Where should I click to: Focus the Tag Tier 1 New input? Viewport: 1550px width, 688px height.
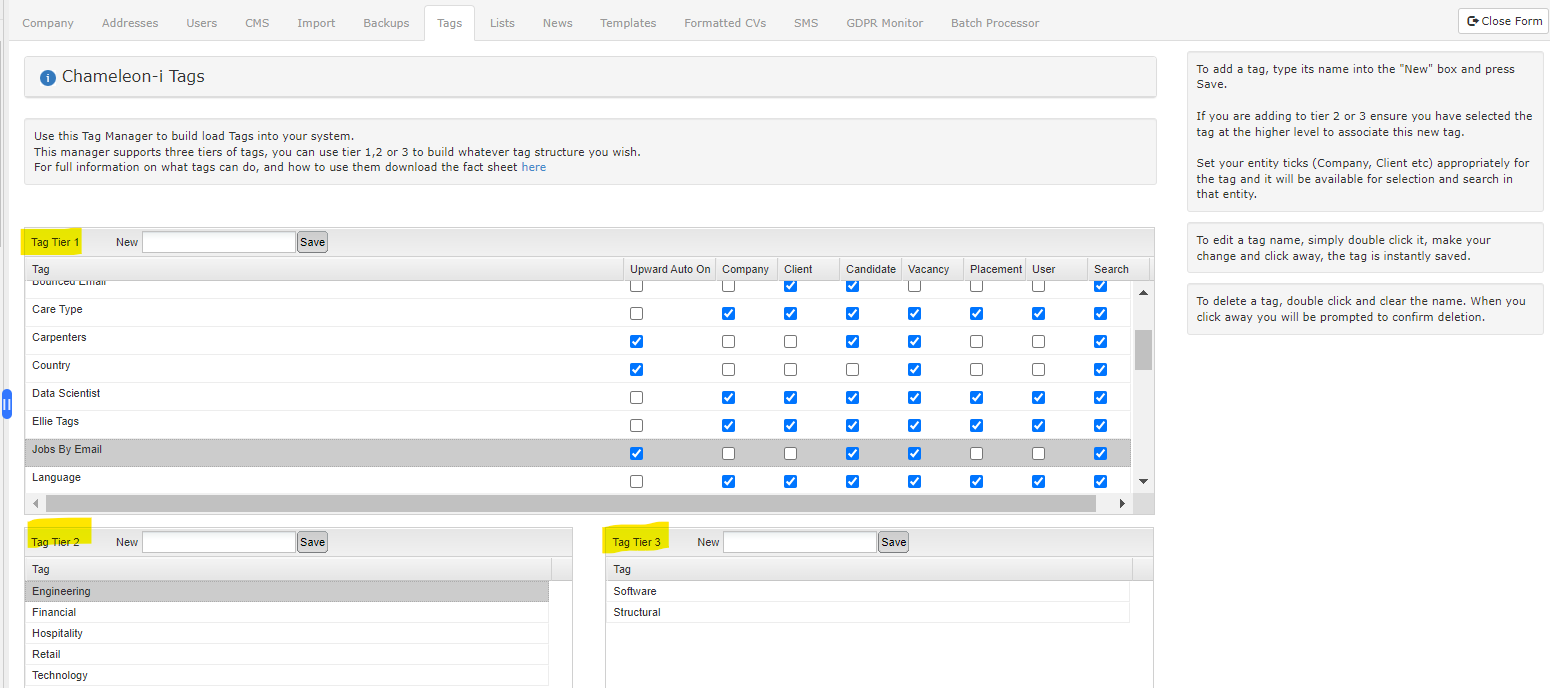pos(219,242)
